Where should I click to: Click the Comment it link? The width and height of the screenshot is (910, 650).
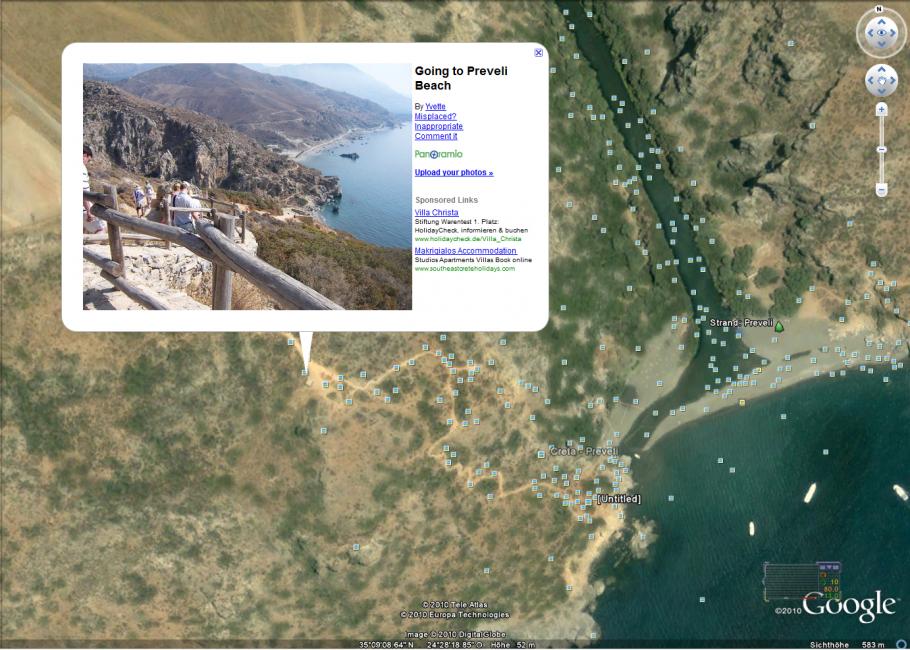436,136
